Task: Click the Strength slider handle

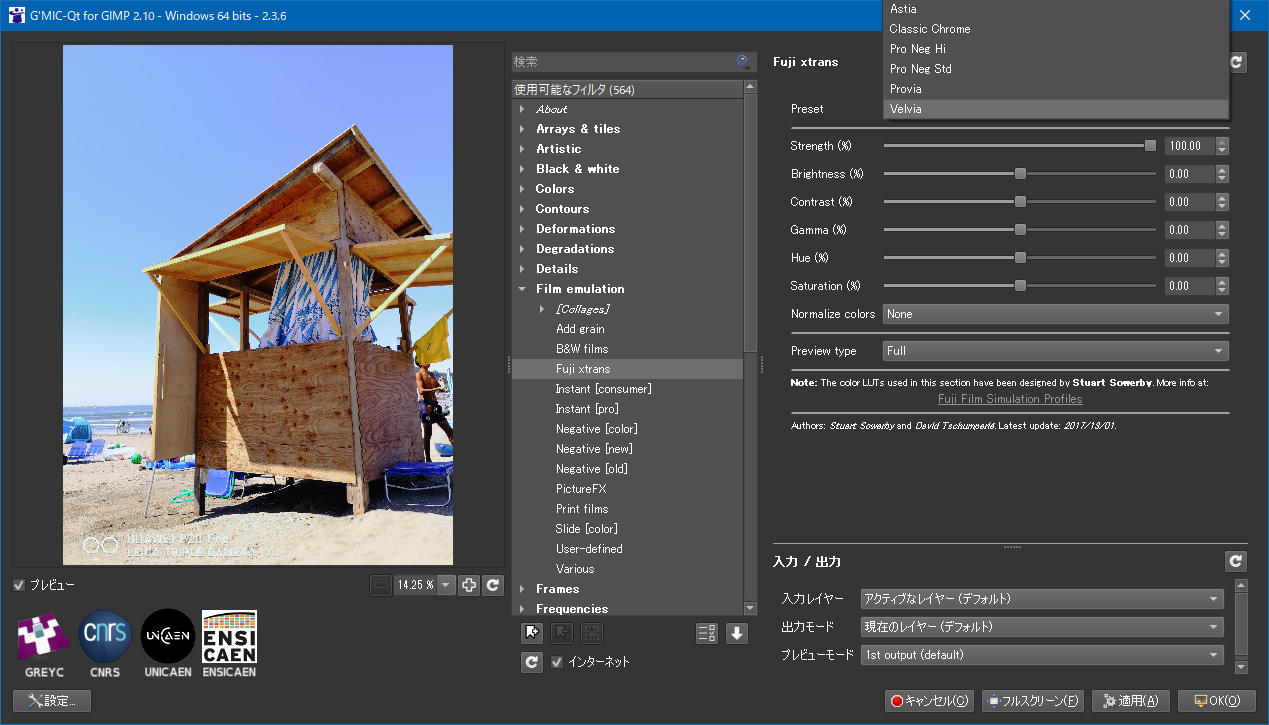Action: 1150,146
